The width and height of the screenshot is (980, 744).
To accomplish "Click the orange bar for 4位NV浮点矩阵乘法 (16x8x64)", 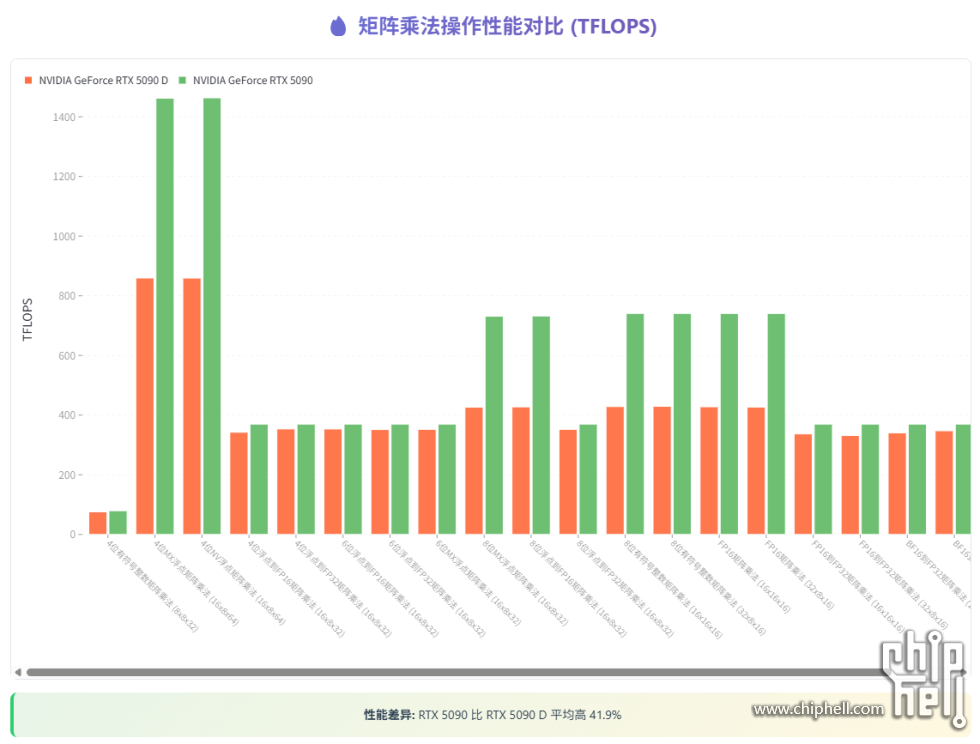I will (192, 406).
